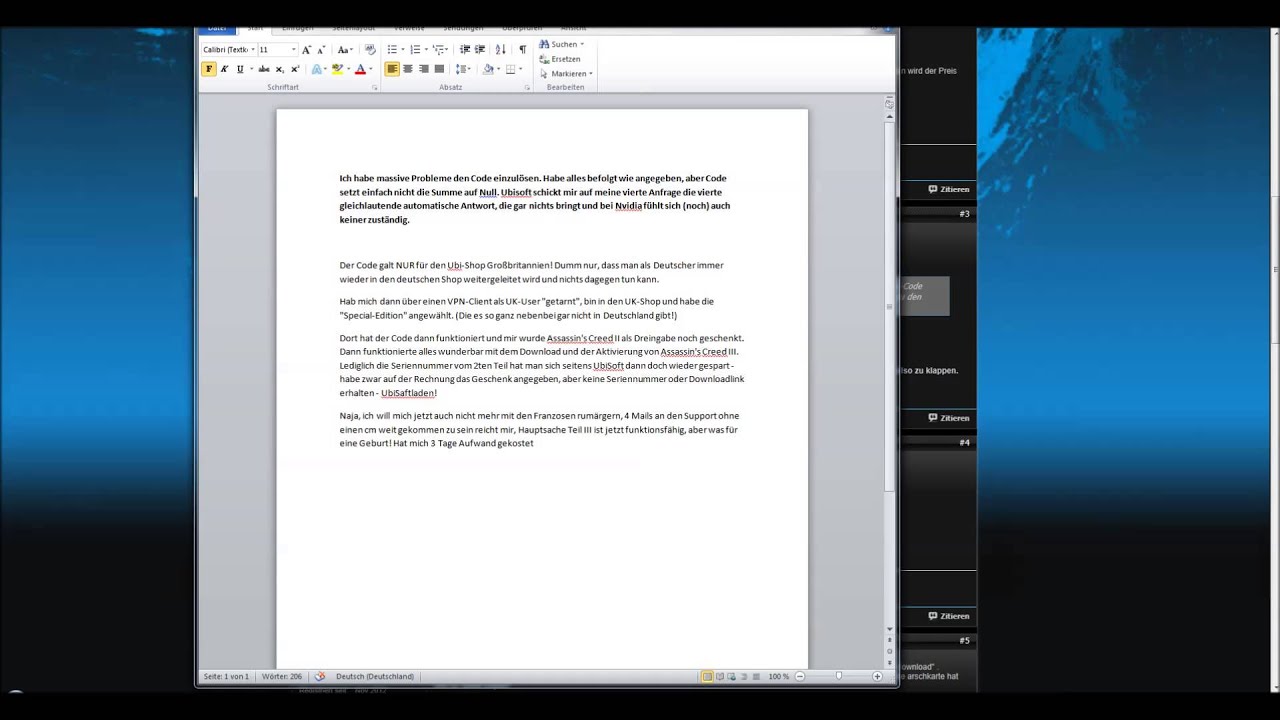Expand the font color dropdown arrow
Screen dimensions: 1280x720
coord(371,69)
